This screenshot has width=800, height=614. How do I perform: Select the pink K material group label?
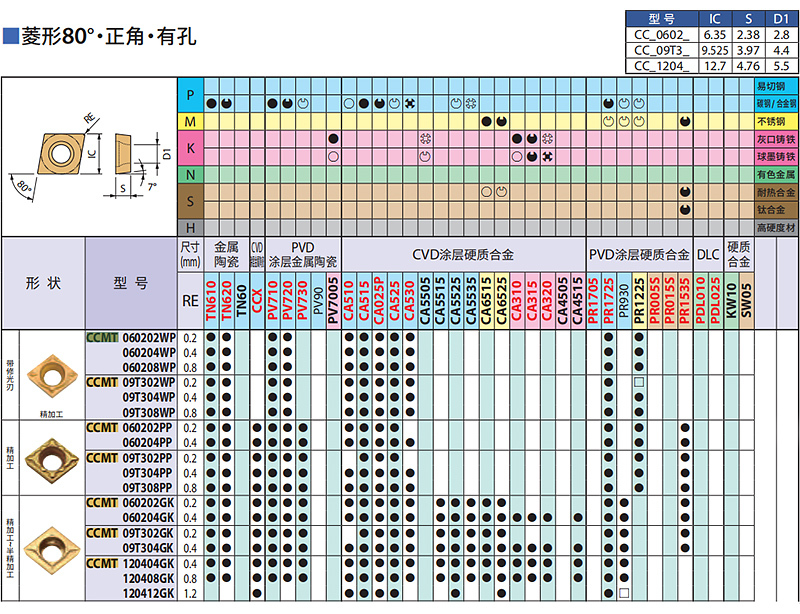pos(190,148)
